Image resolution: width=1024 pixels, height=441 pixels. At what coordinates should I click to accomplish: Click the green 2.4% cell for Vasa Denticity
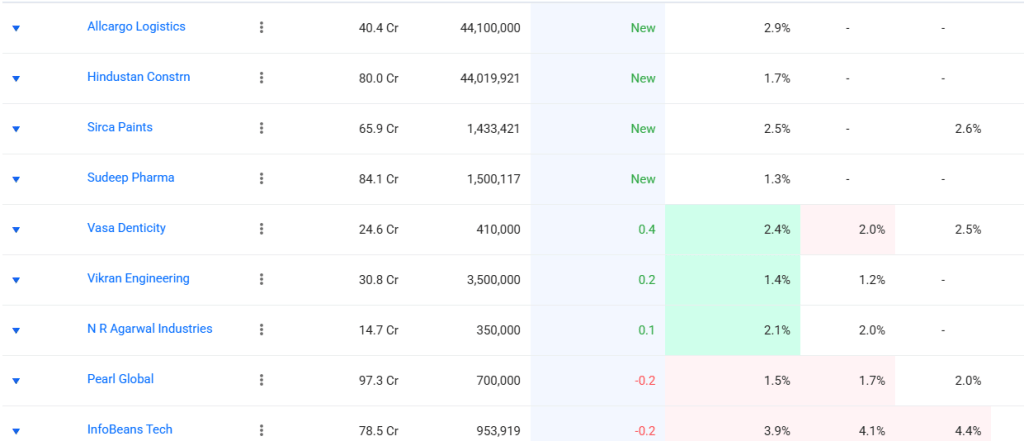pos(732,229)
